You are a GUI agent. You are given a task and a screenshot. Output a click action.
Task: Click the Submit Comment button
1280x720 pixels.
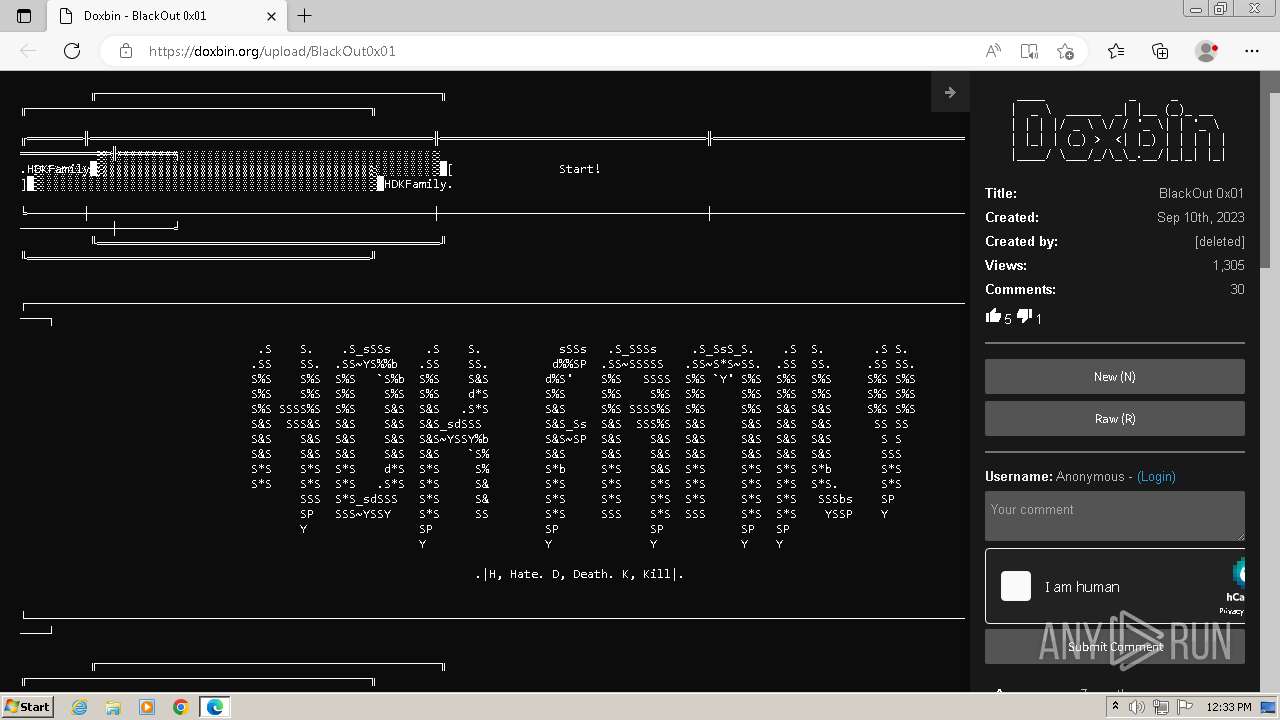click(x=1115, y=647)
